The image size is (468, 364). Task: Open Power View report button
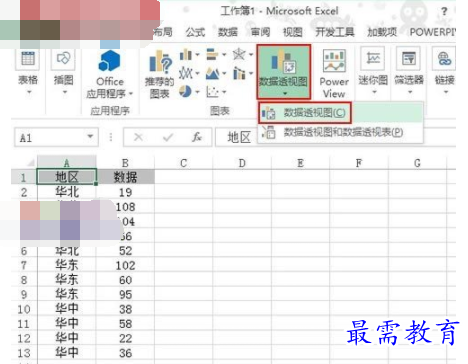pyautogui.click(x=334, y=73)
